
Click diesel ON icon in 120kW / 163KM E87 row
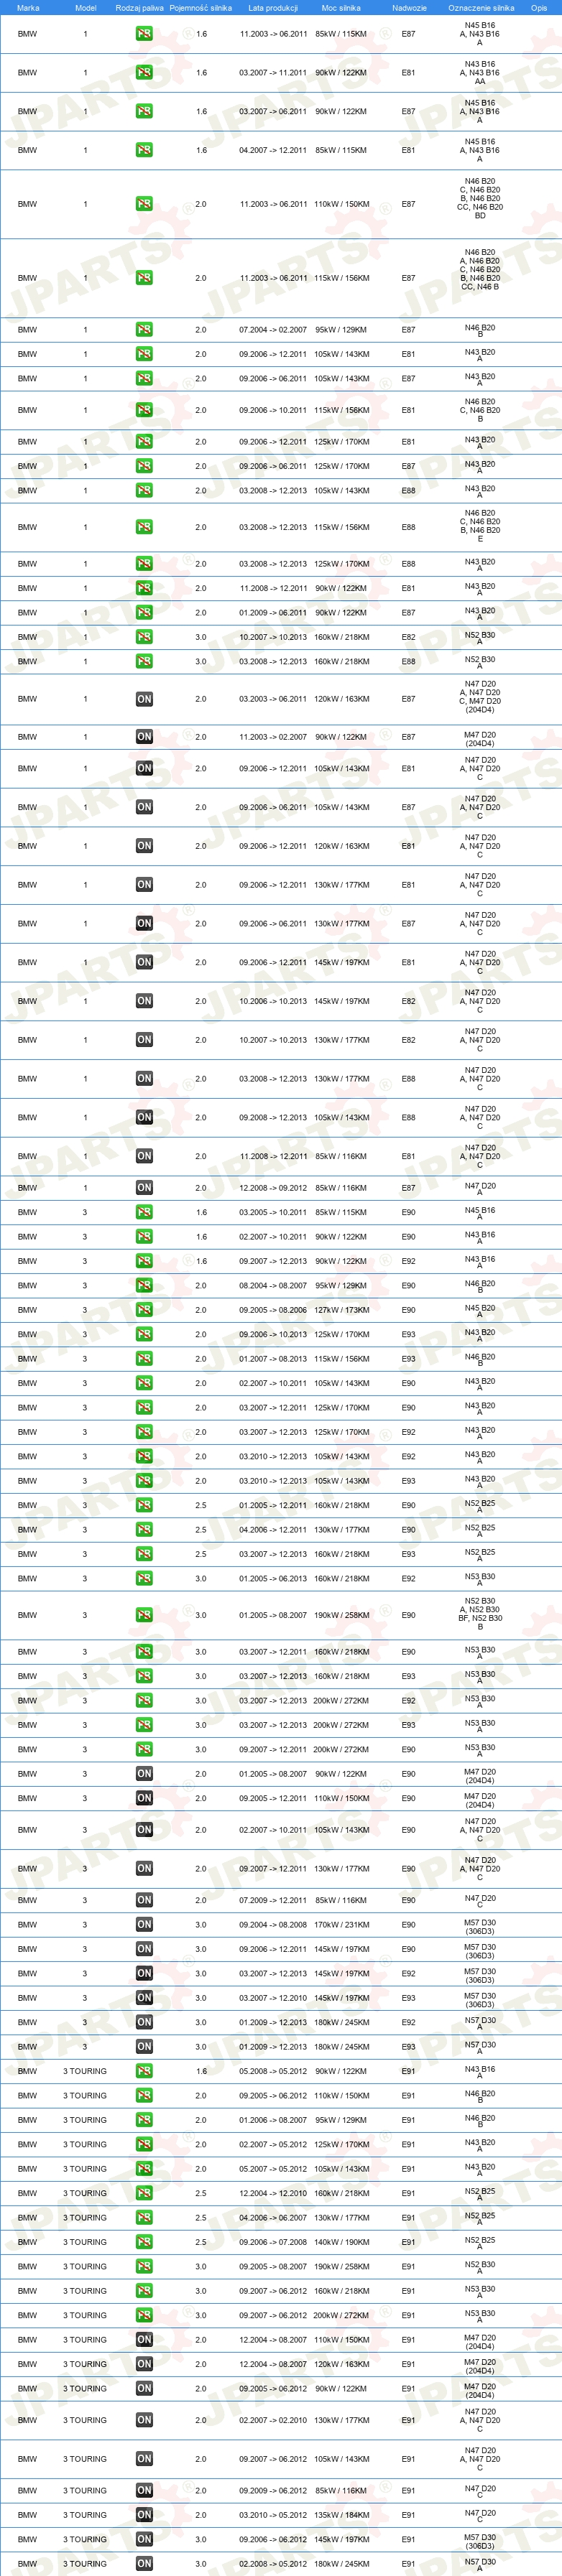click(144, 699)
